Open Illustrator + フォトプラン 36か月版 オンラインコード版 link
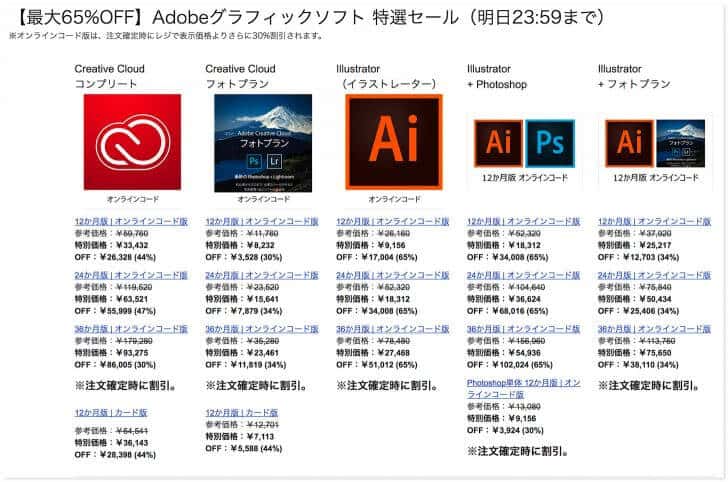Viewport: 728px width, 482px height. pos(655,329)
